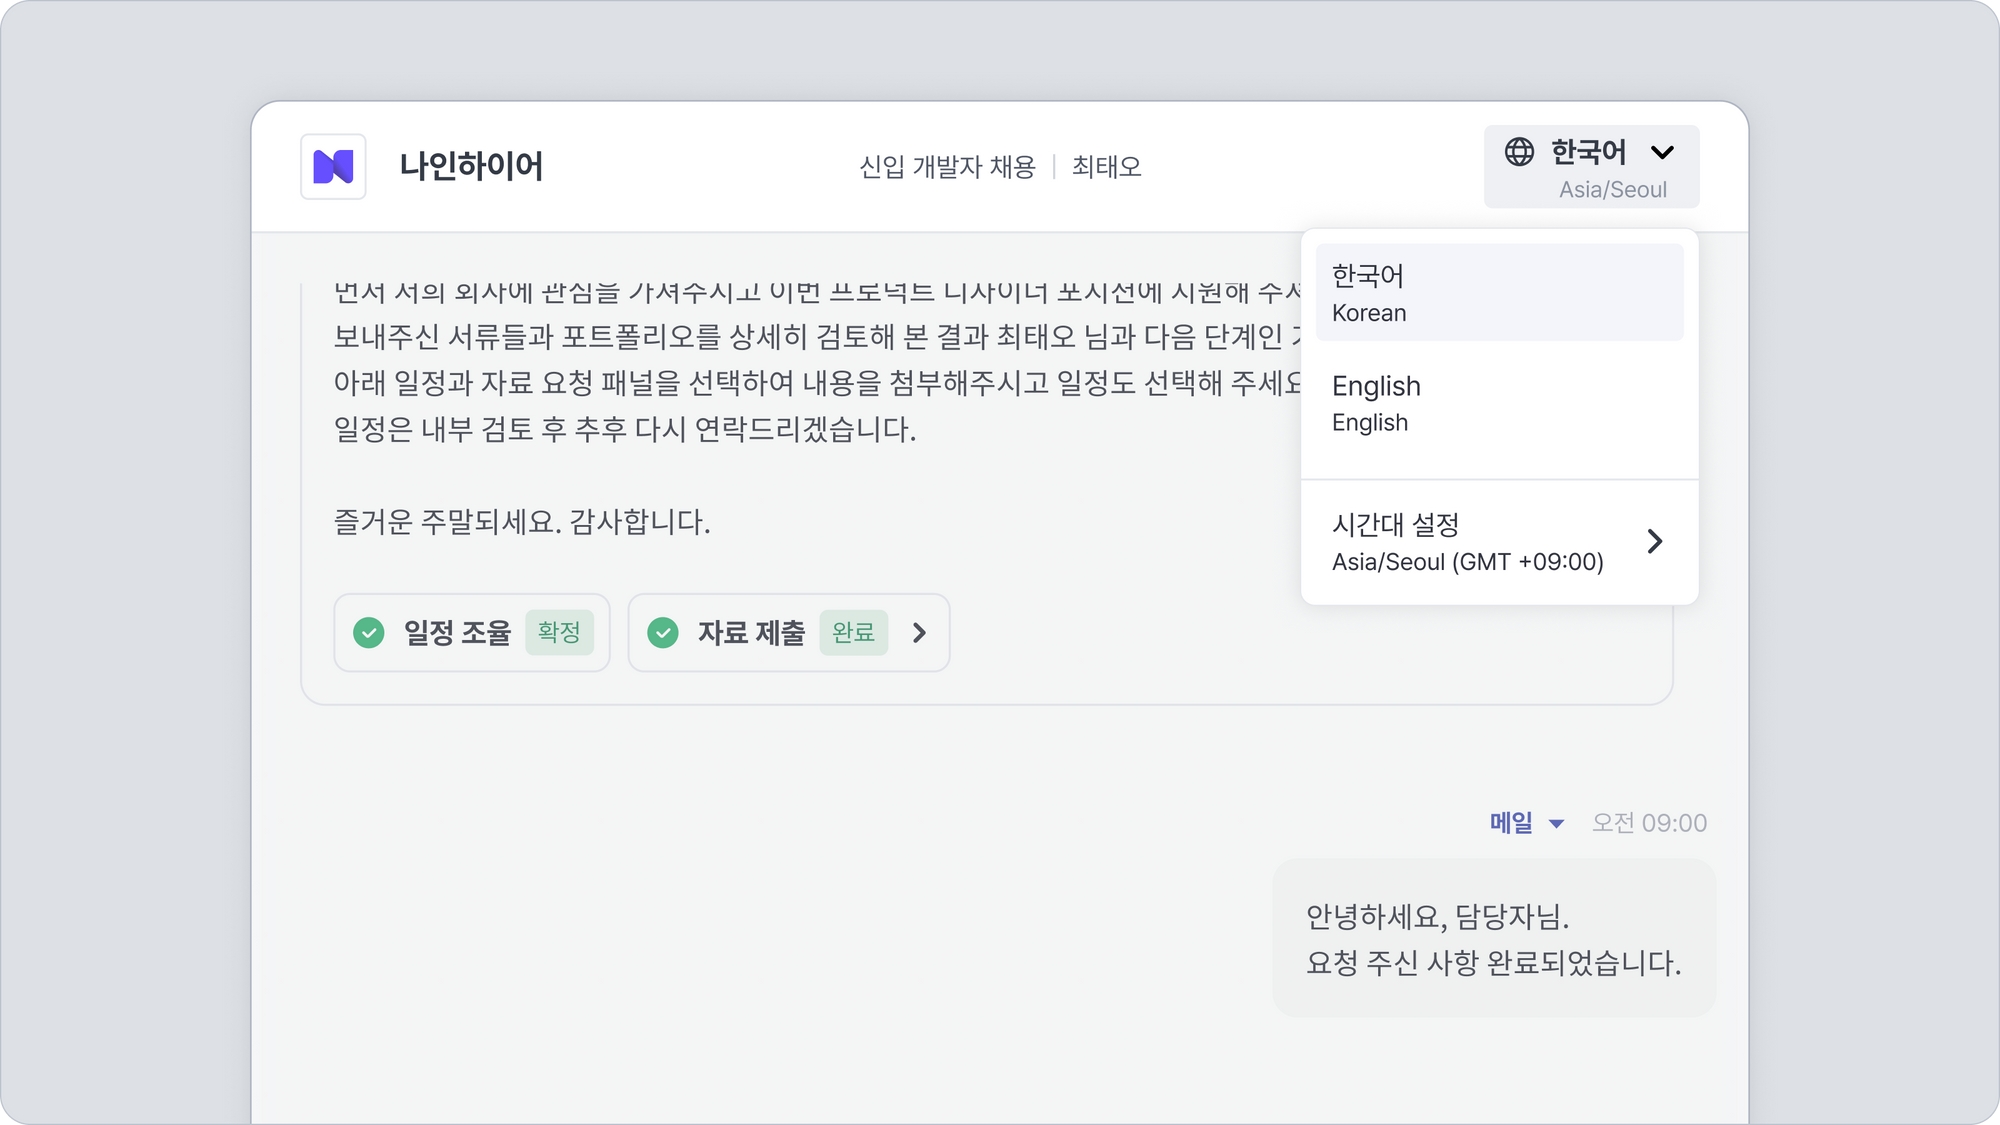Click the 오전 09:00 timestamp
Screen dimensions: 2000x1125
point(1649,824)
